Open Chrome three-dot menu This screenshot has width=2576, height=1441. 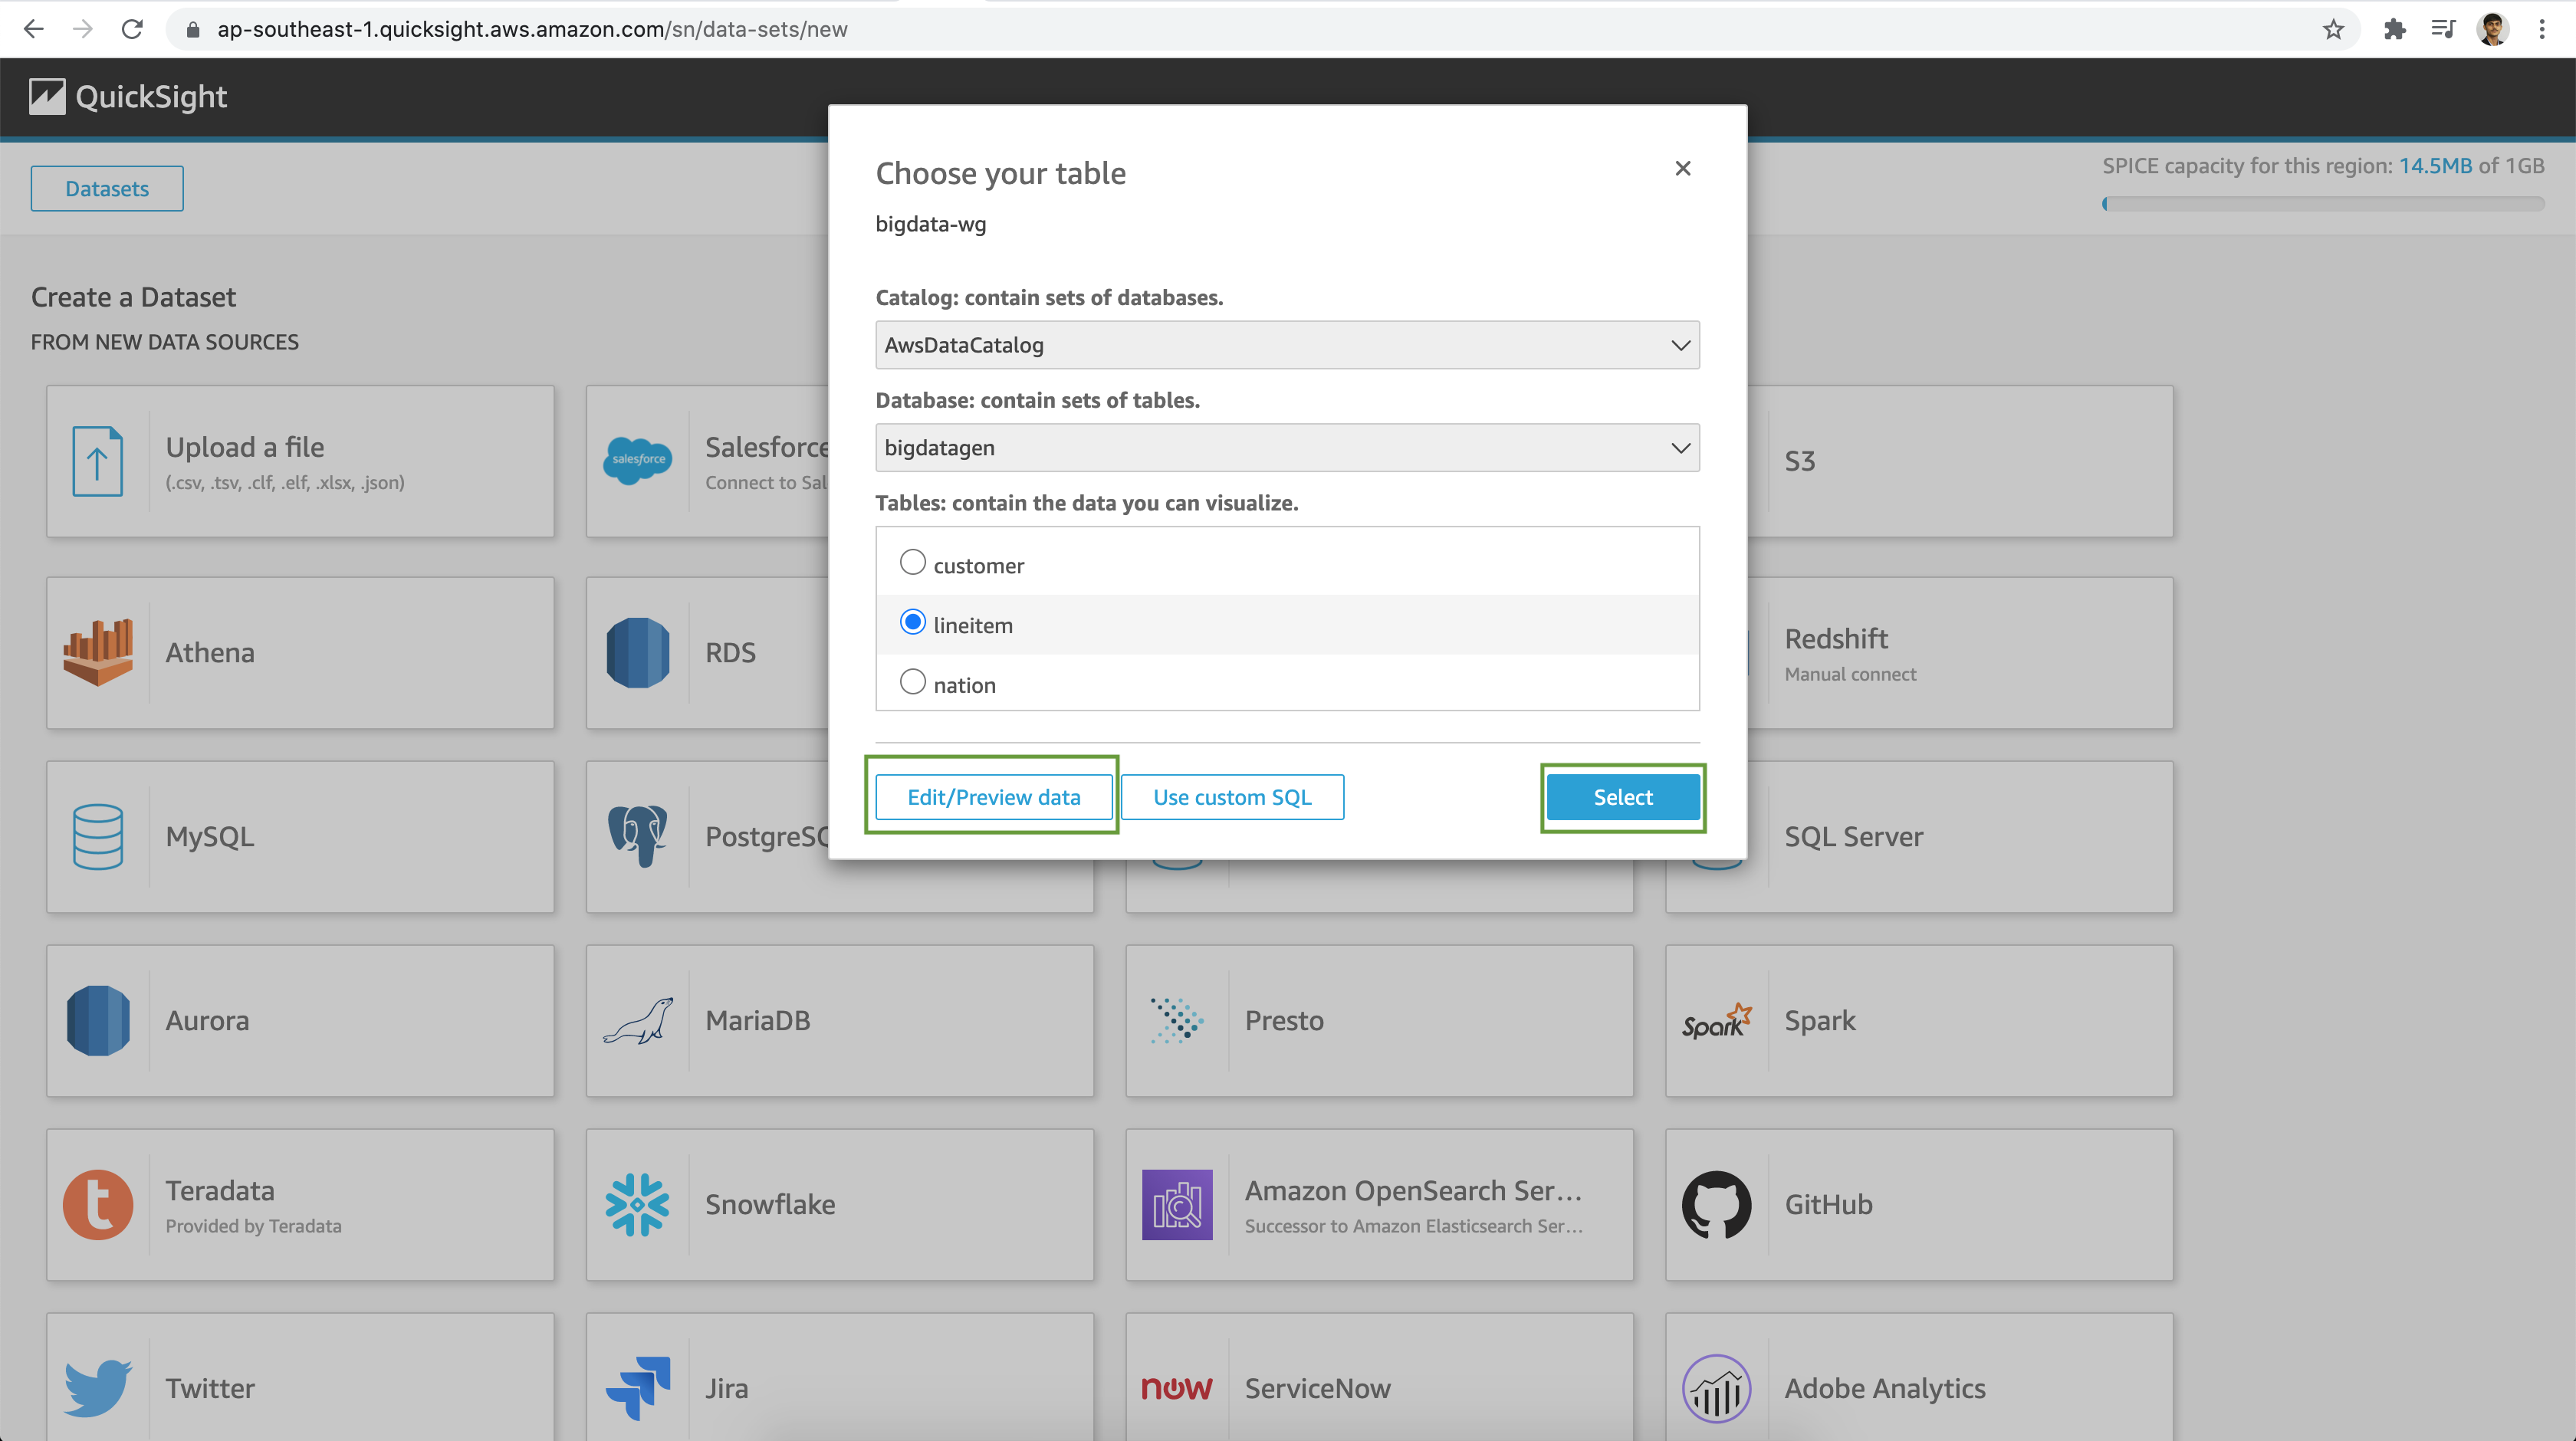tap(2542, 29)
